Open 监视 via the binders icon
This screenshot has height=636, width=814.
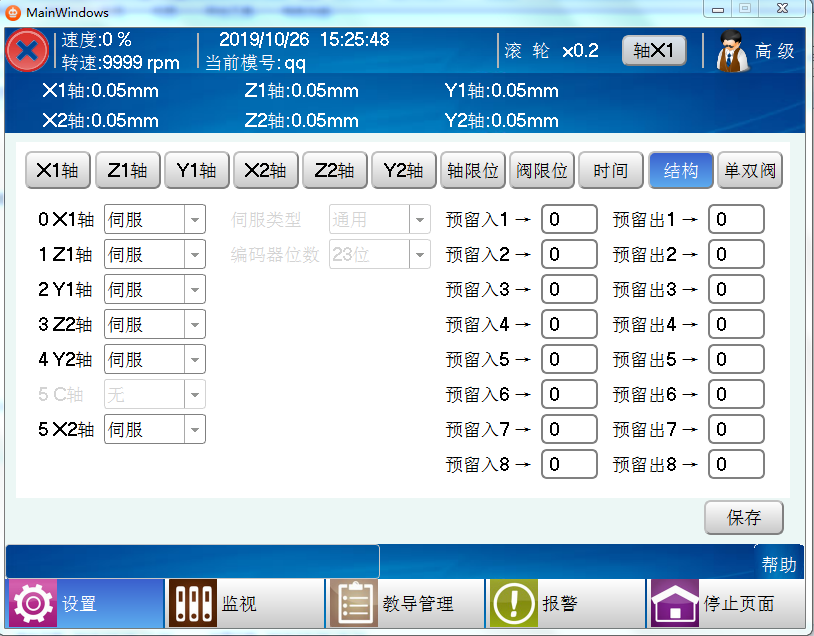point(191,604)
